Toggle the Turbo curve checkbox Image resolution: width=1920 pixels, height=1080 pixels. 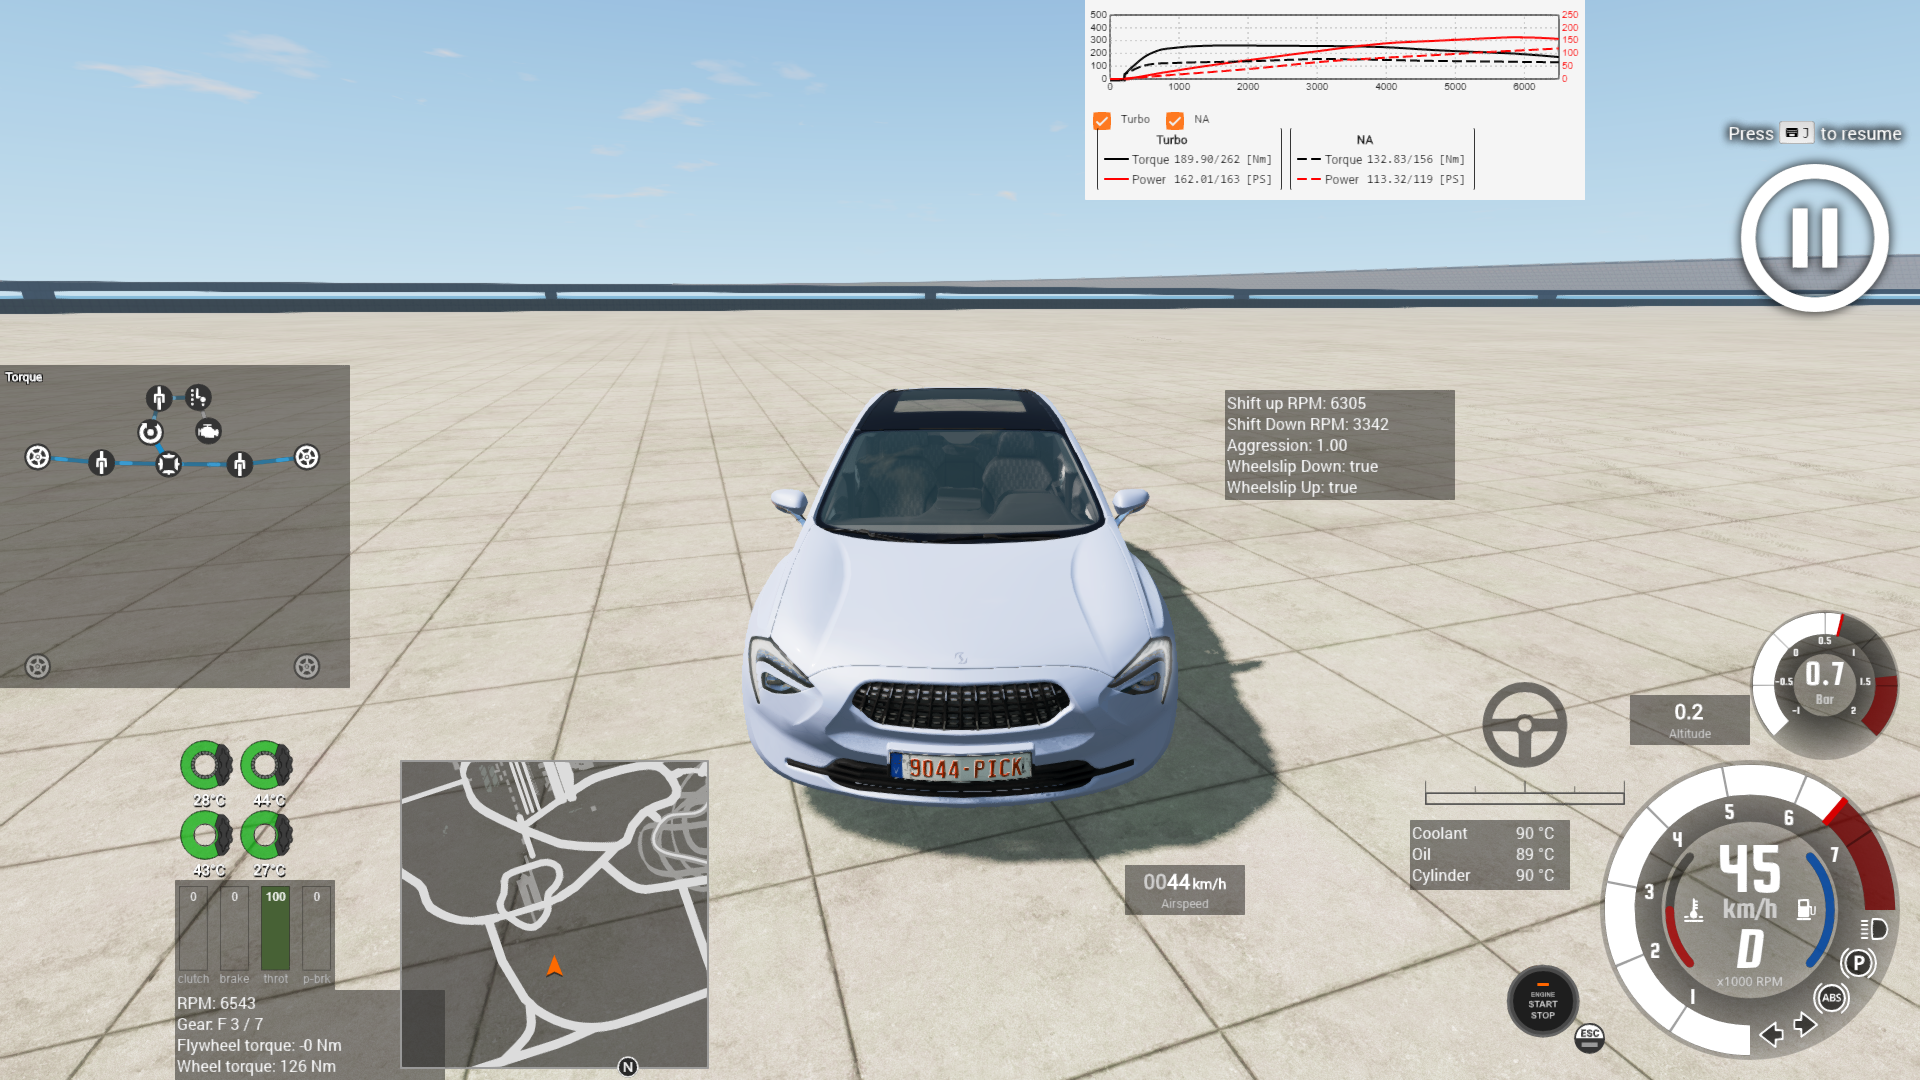1102,120
